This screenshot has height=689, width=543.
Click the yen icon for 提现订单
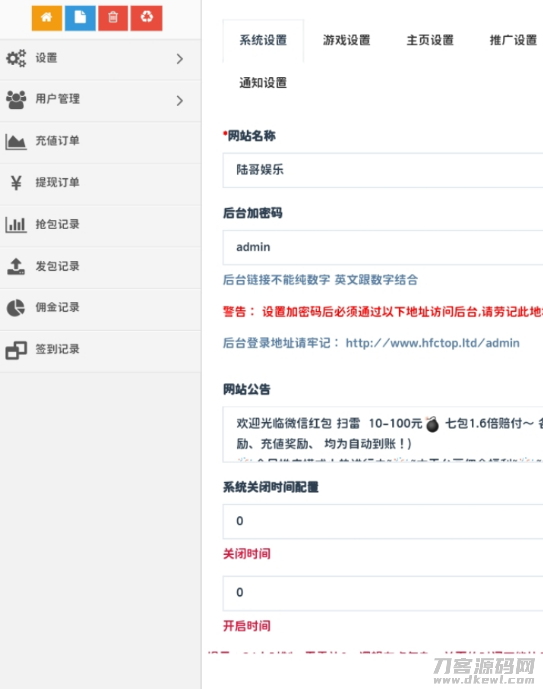click(16, 182)
